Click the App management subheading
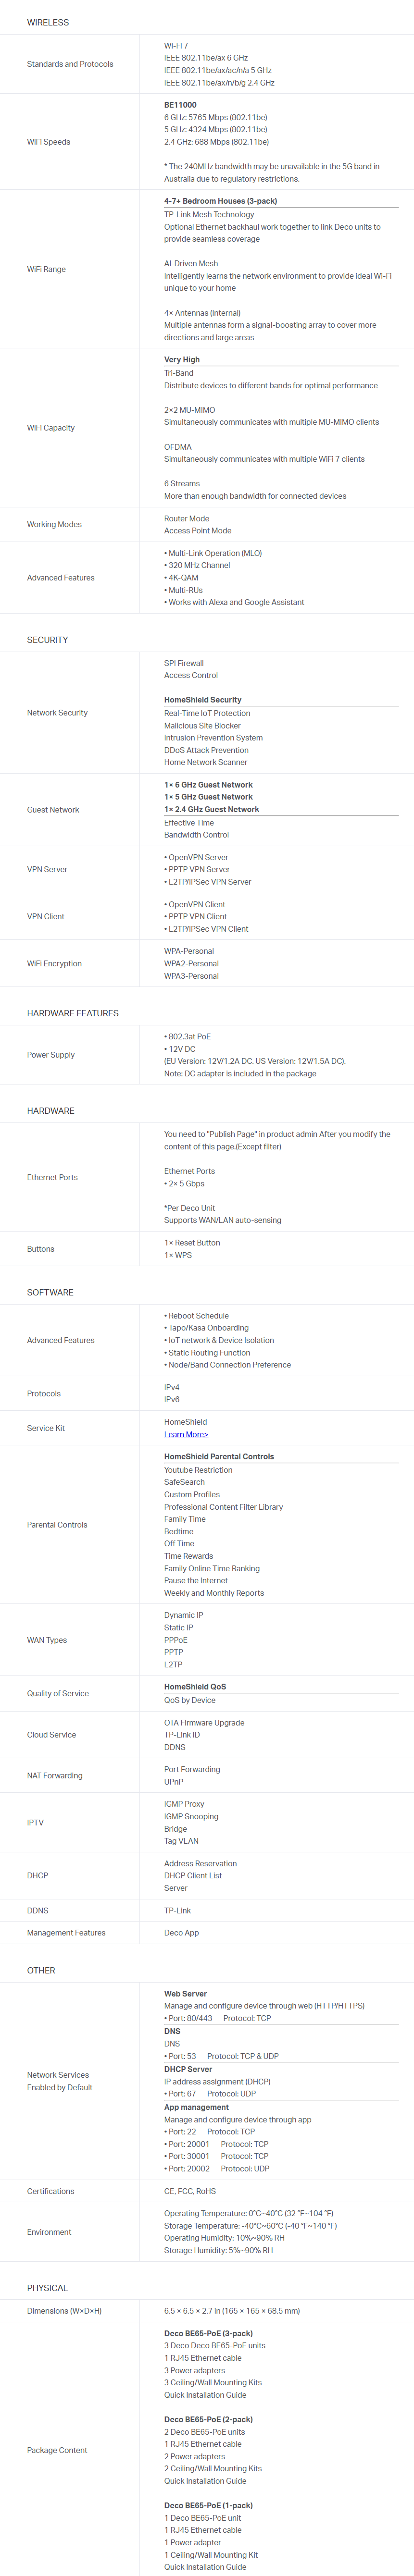The height and width of the screenshot is (2576, 414). click(x=196, y=2107)
